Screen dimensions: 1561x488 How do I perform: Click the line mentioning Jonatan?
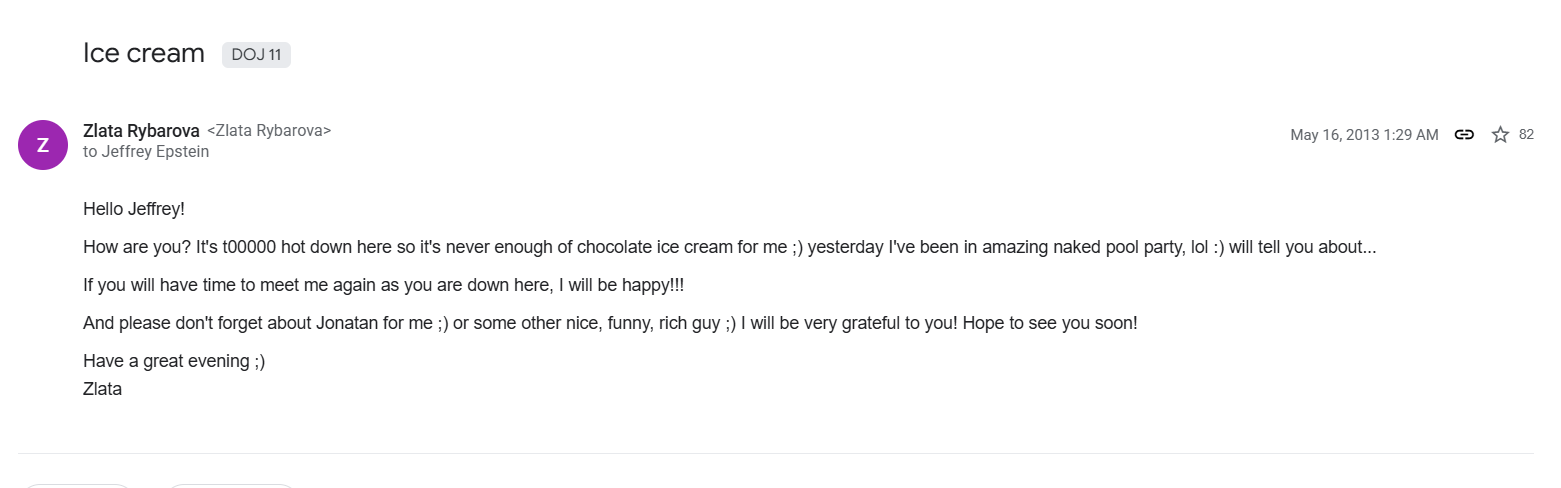coord(500,323)
